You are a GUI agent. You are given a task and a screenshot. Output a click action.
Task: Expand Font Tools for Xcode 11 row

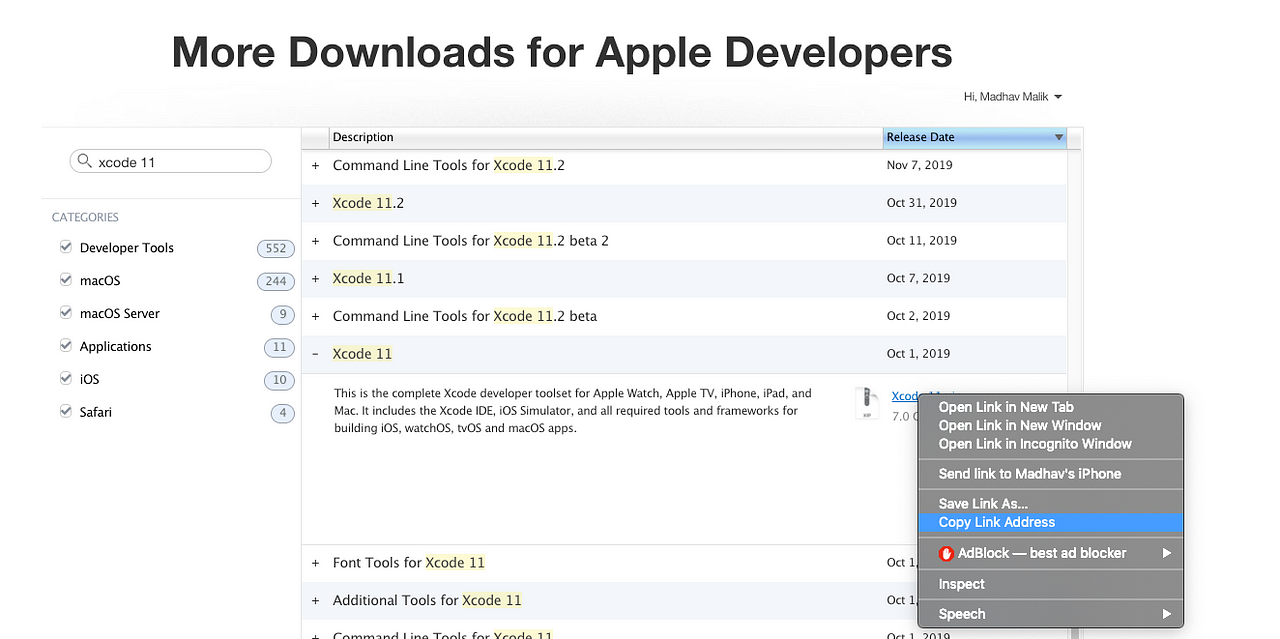(x=315, y=563)
